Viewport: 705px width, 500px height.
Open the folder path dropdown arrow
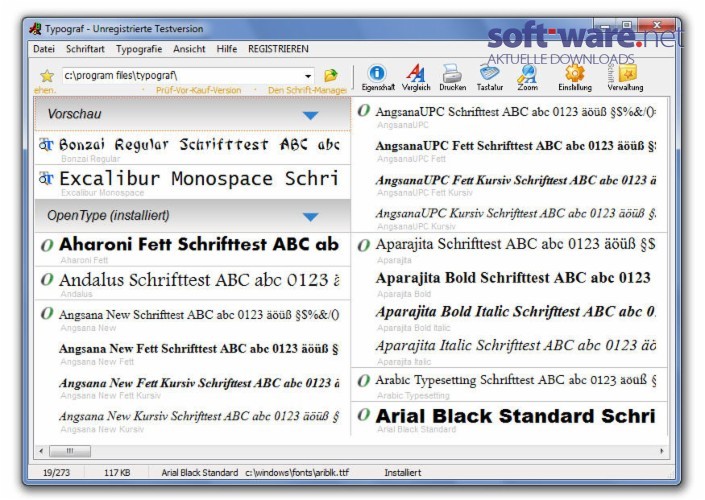308,76
